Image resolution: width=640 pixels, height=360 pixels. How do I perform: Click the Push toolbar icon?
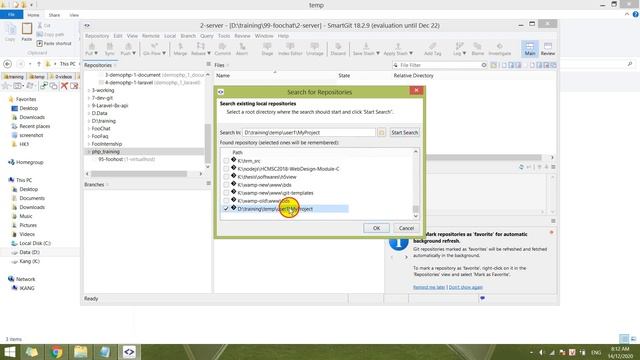(128, 49)
